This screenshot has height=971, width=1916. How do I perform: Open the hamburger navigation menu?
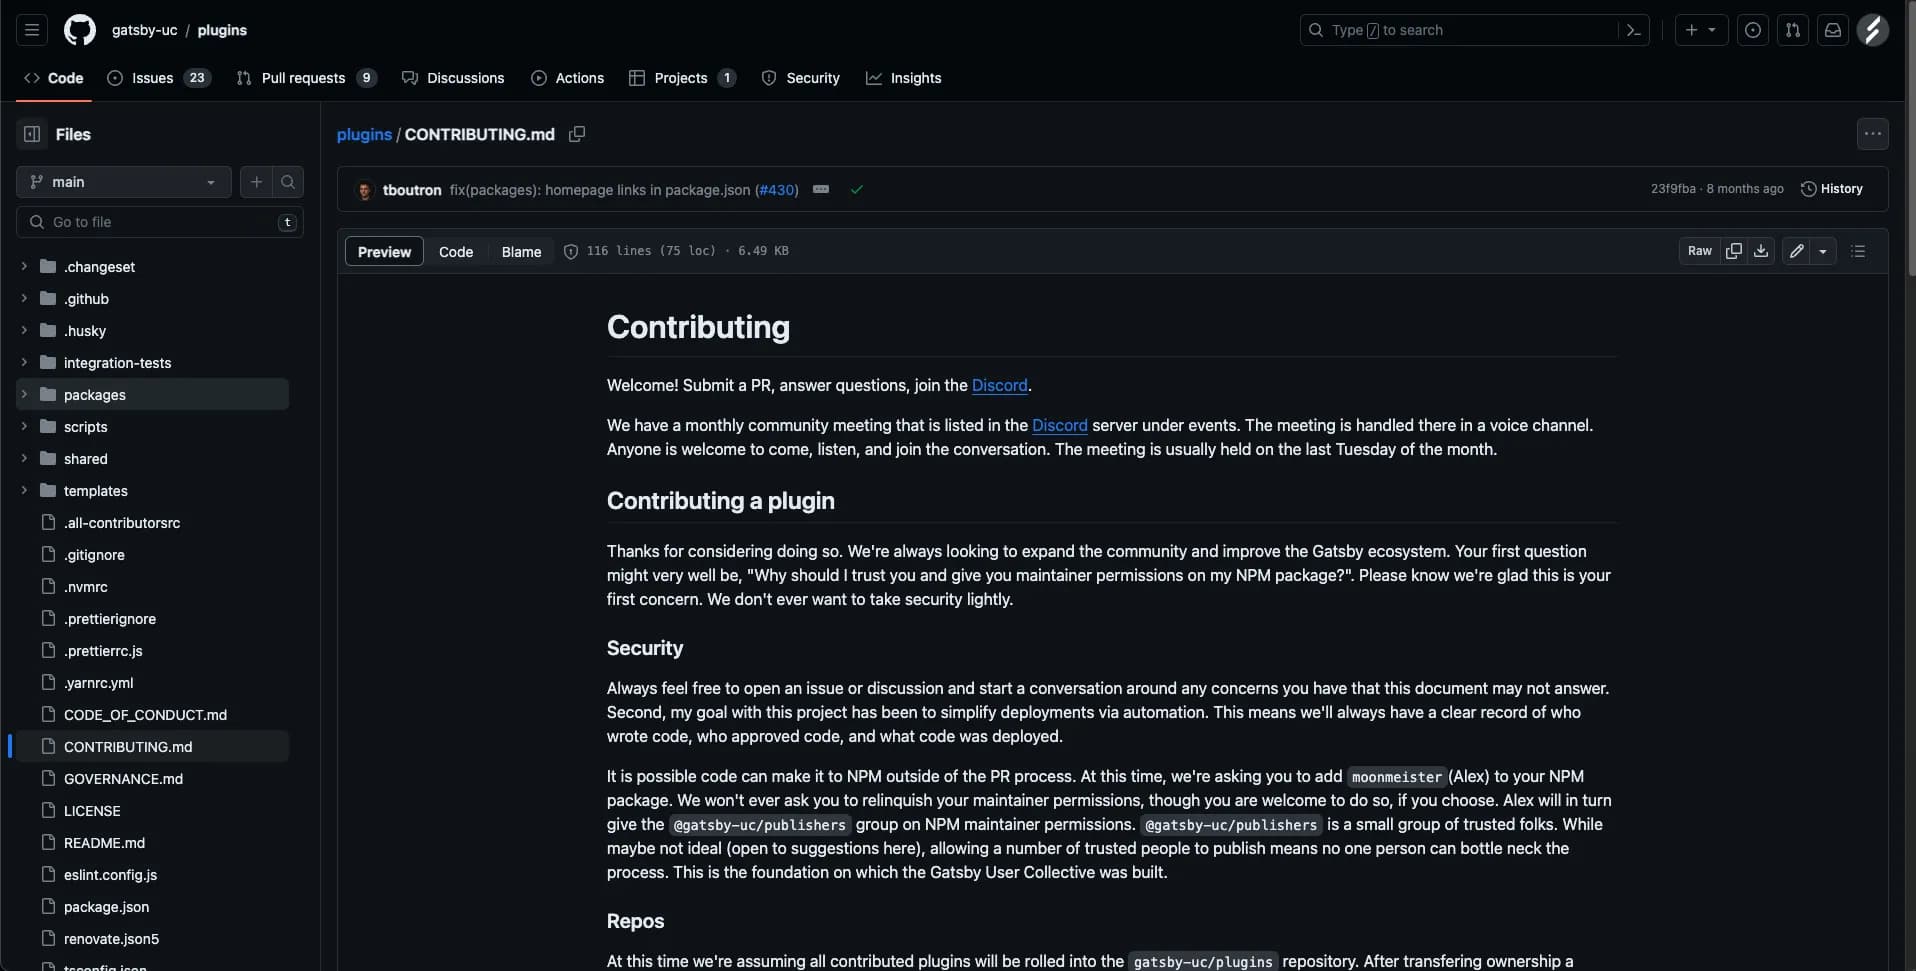[32, 30]
